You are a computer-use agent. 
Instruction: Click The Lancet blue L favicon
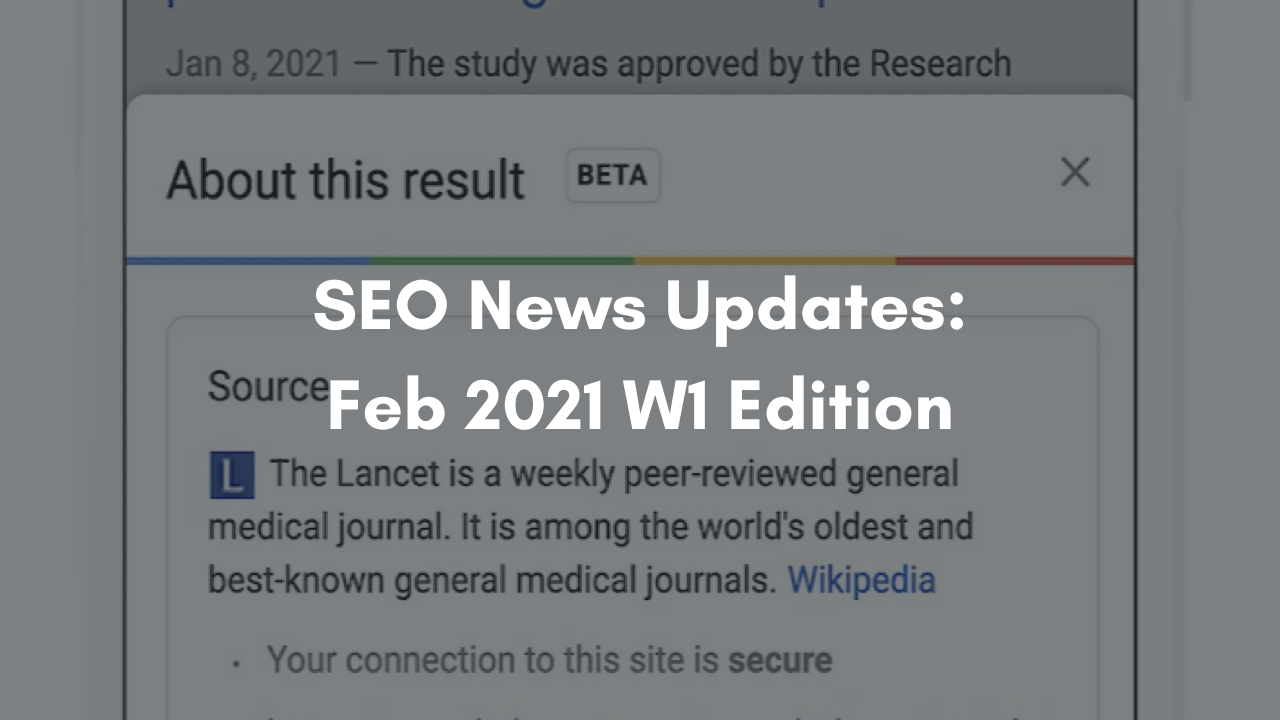[232, 475]
